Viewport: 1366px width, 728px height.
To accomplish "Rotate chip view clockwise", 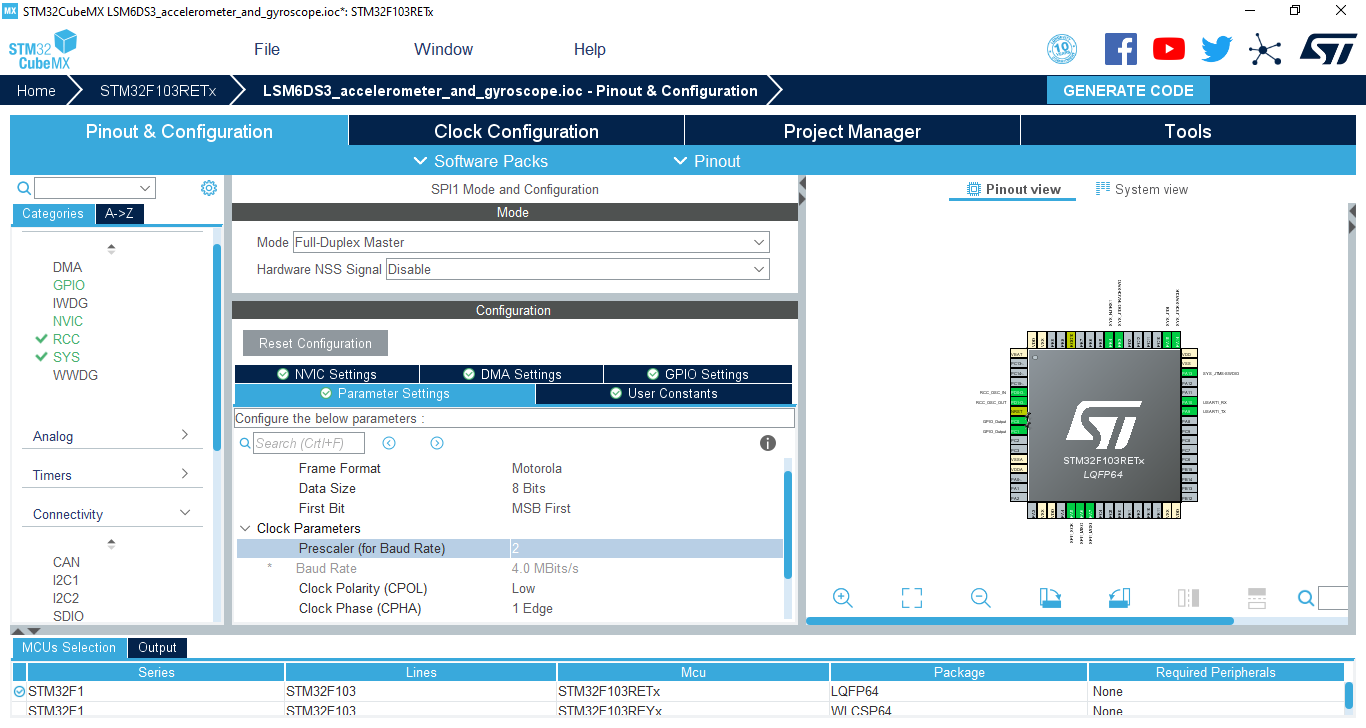I will 1050,598.
